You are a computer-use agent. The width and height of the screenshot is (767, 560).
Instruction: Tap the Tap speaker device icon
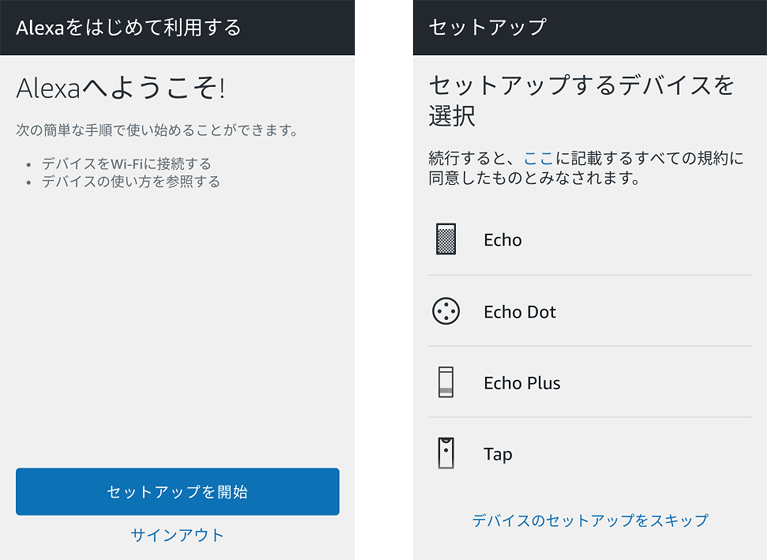click(x=446, y=453)
